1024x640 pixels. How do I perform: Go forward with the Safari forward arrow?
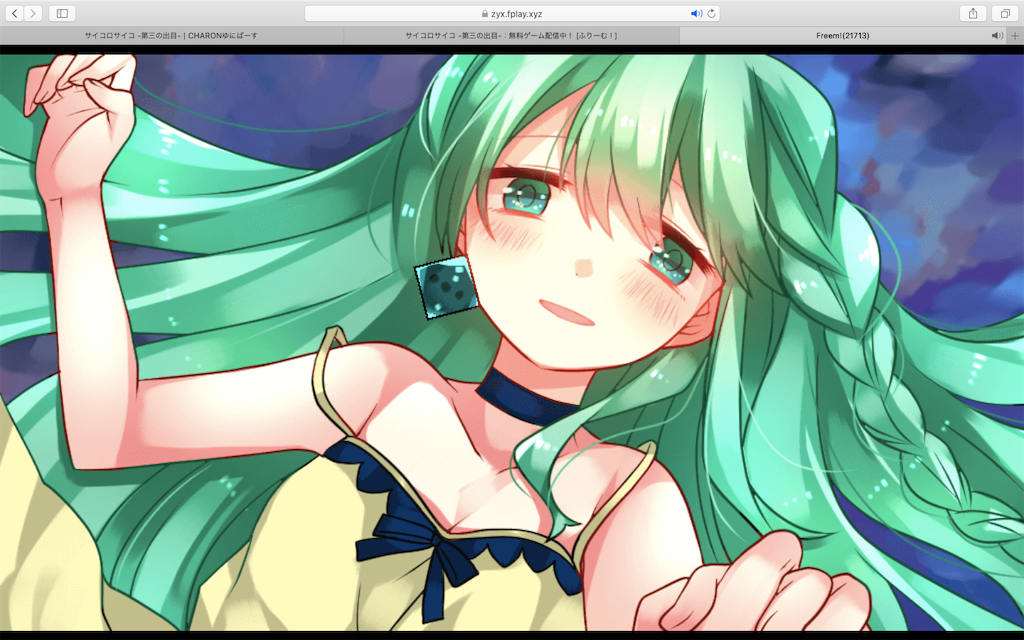(33, 13)
